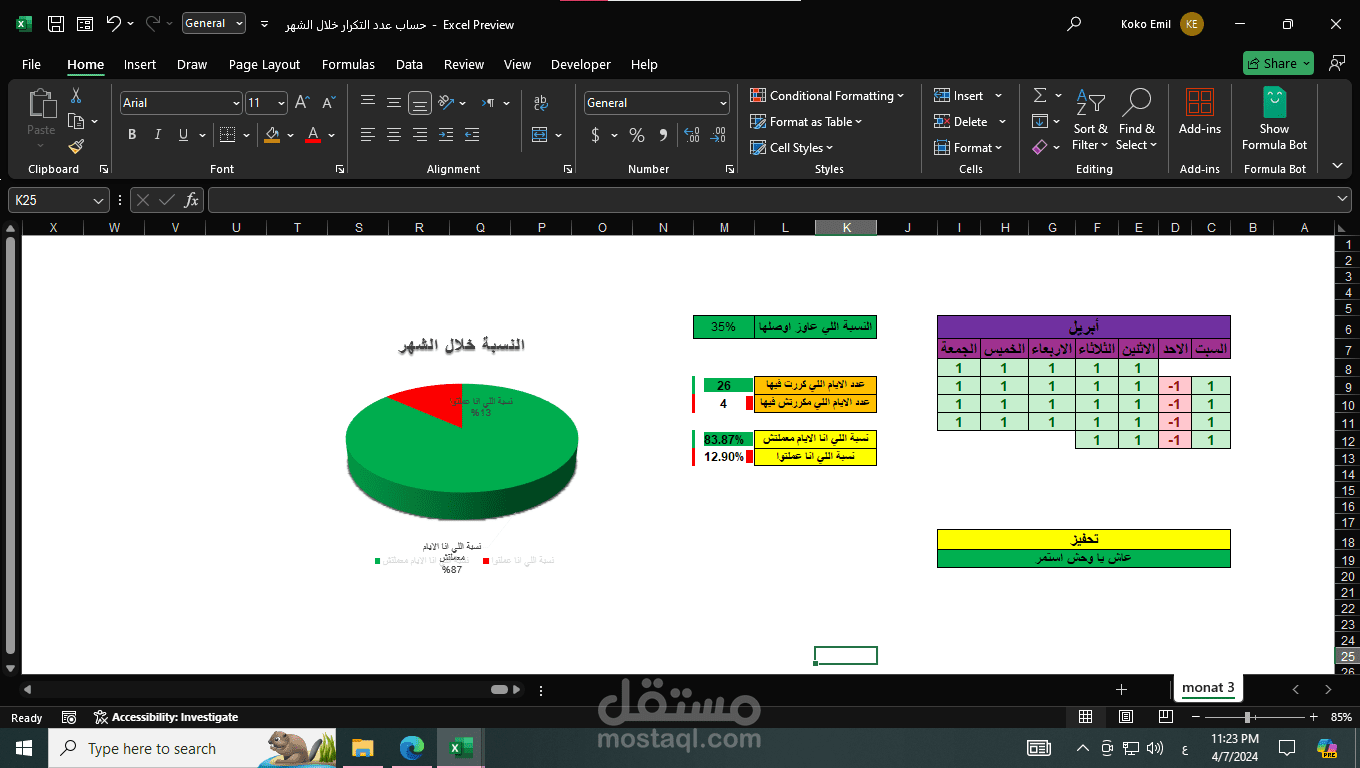Image resolution: width=1360 pixels, height=768 pixels.
Task: Open the Arial font name dropdown
Action: pos(236,103)
